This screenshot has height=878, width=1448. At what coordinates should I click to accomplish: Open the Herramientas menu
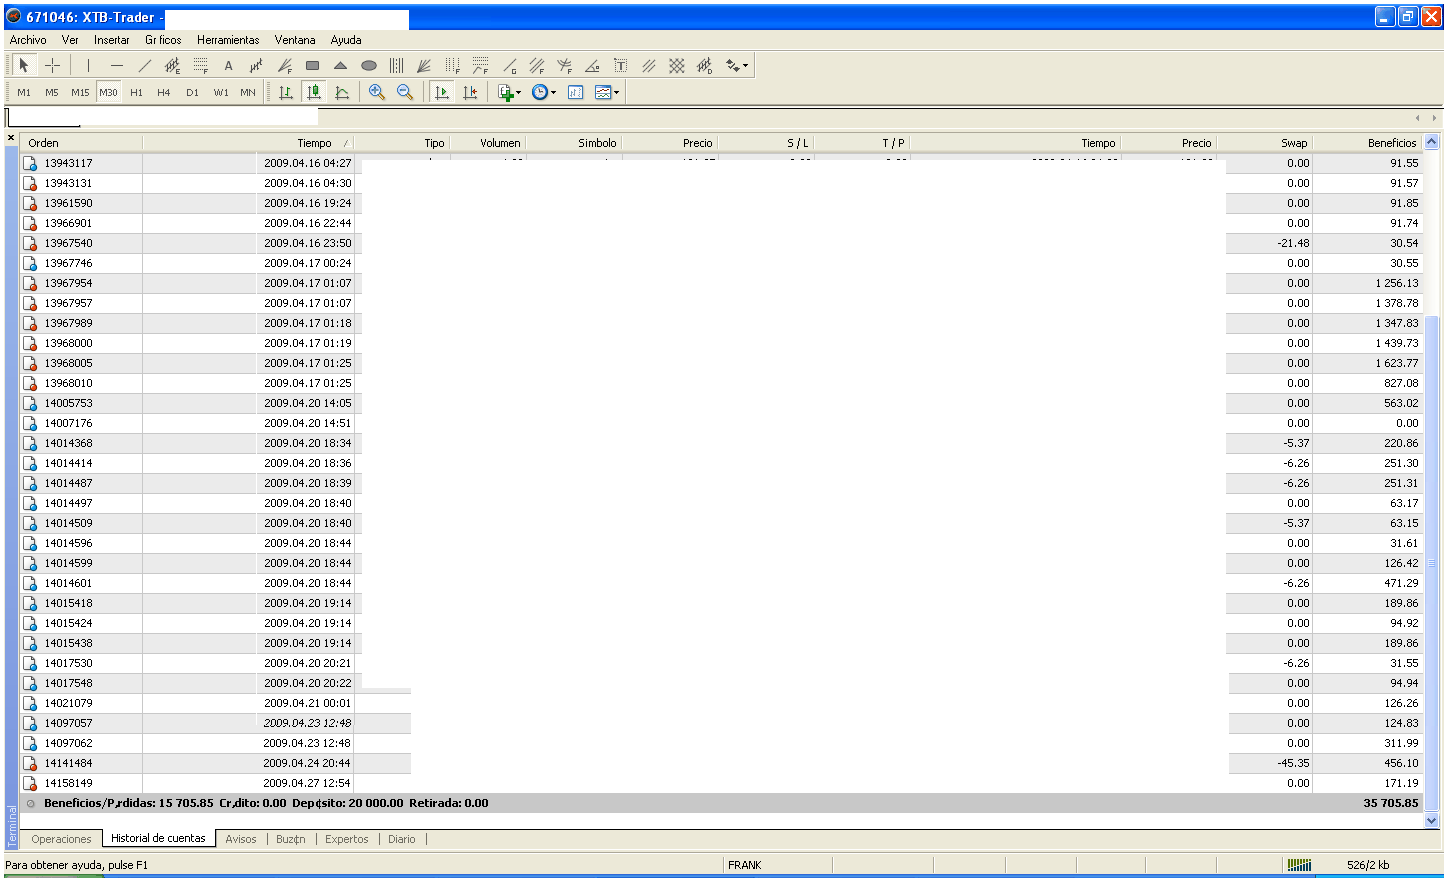pos(228,40)
